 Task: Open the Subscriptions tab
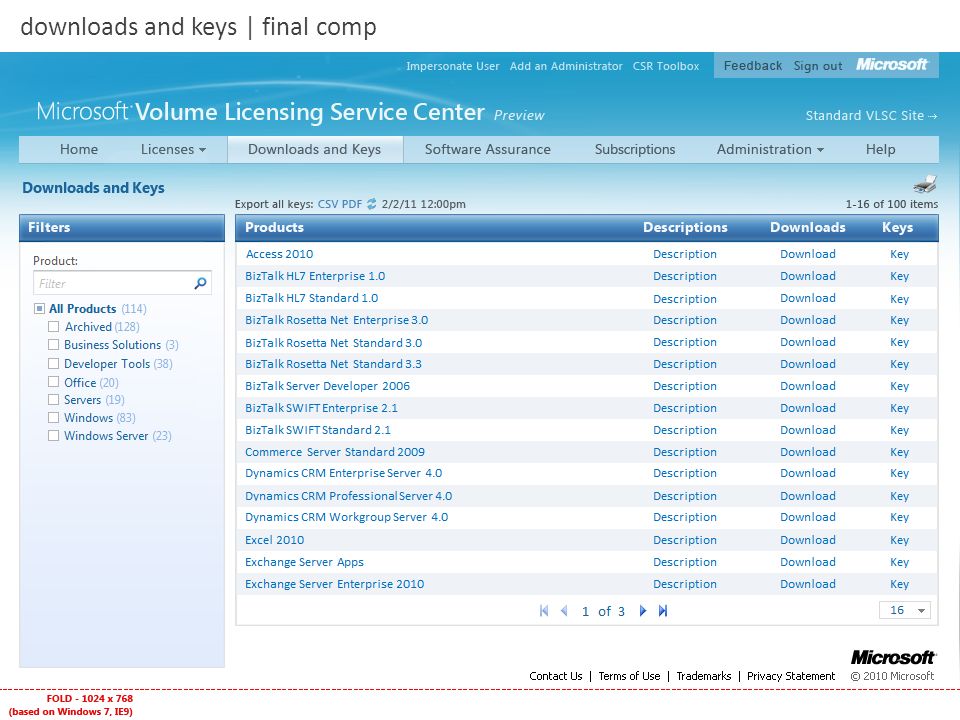(x=635, y=149)
